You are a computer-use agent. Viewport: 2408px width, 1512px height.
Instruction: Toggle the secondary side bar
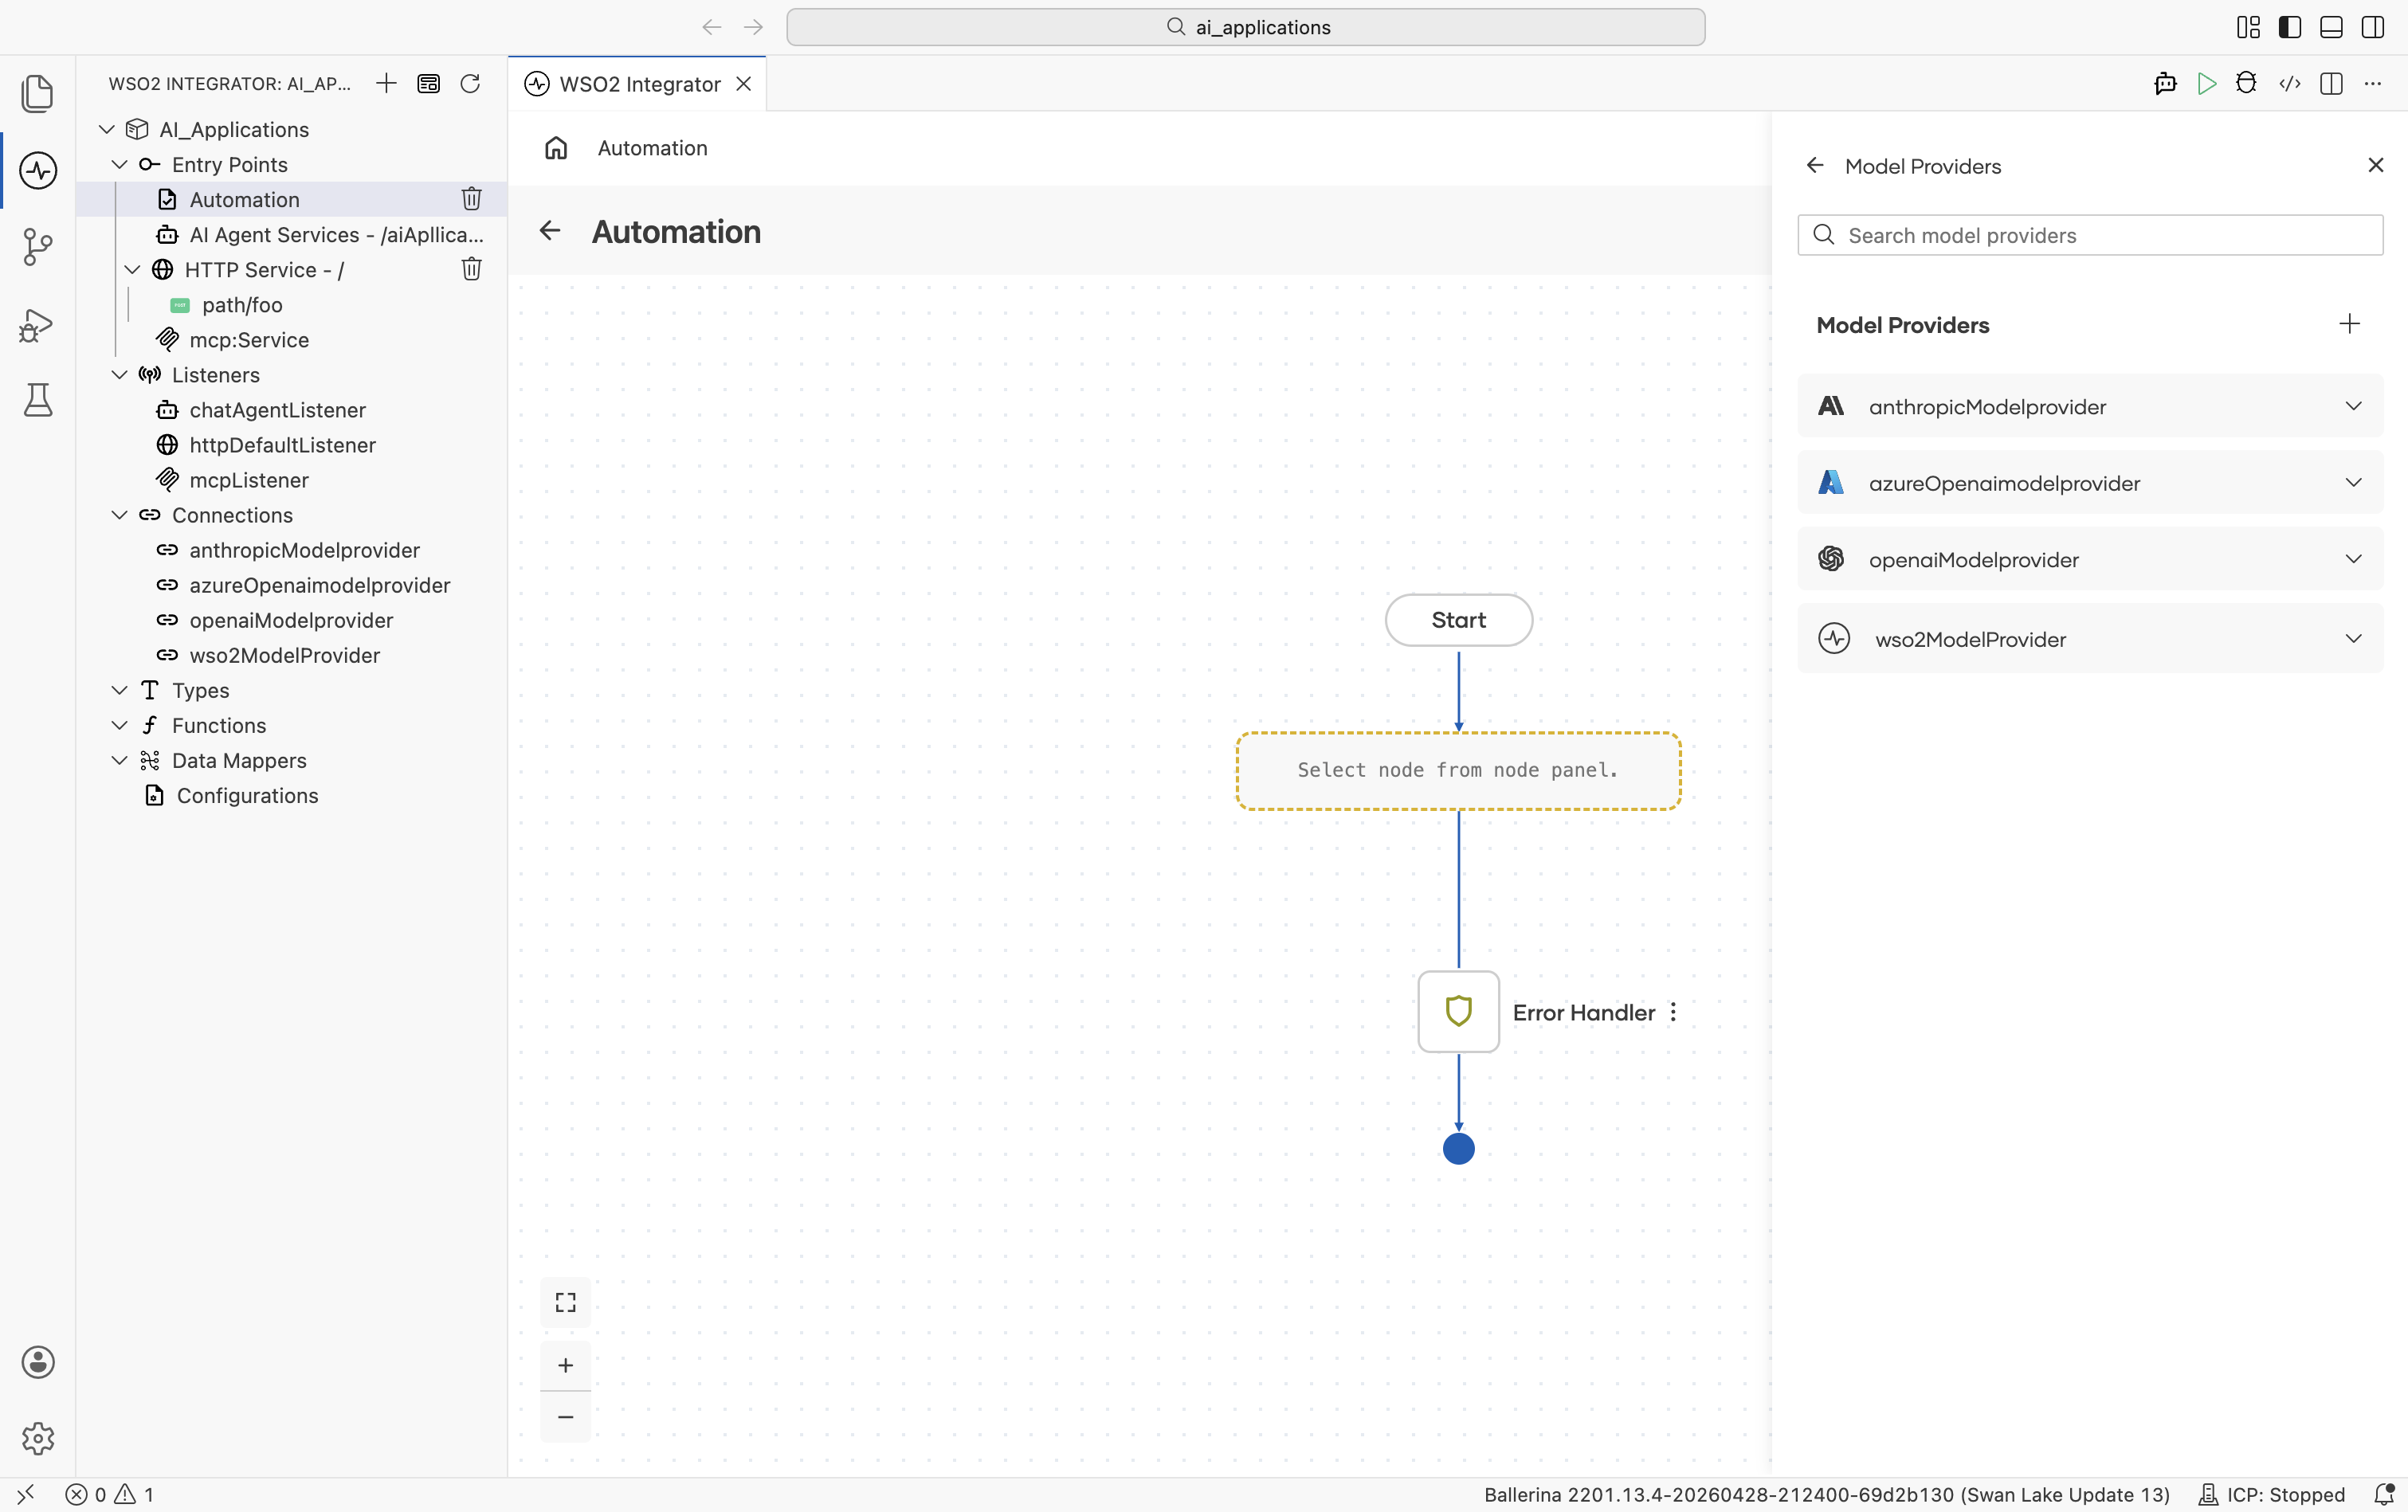[x=2373, y=27]
